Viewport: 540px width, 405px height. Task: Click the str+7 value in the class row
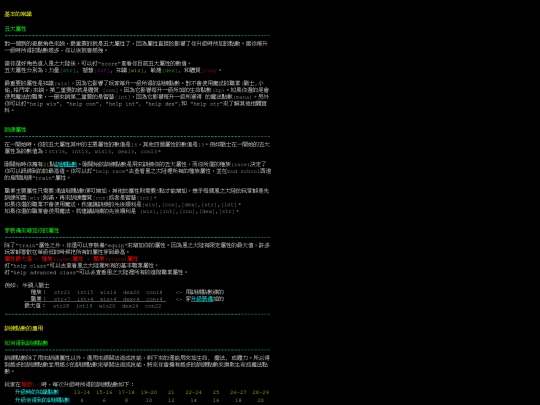[x=62, y=299]
